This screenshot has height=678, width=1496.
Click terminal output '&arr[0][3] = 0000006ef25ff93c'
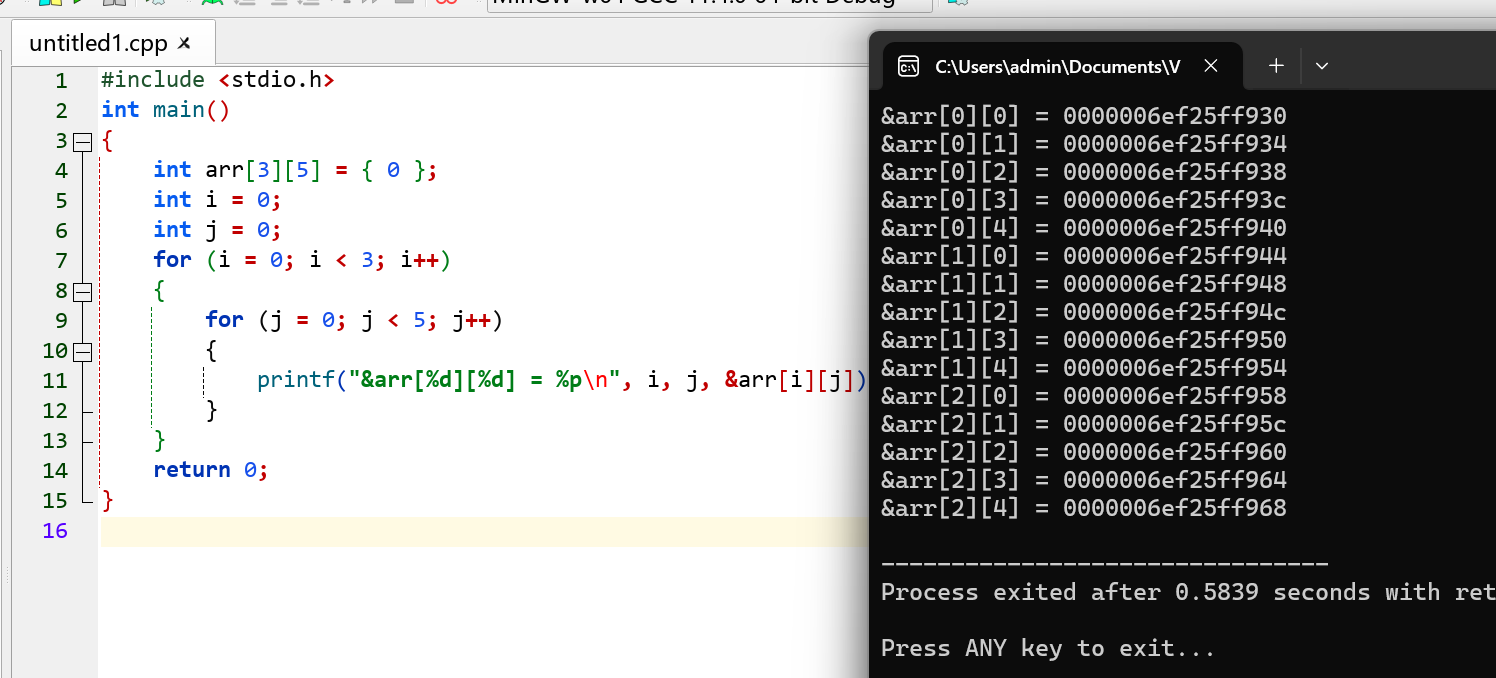(1084, 200)
